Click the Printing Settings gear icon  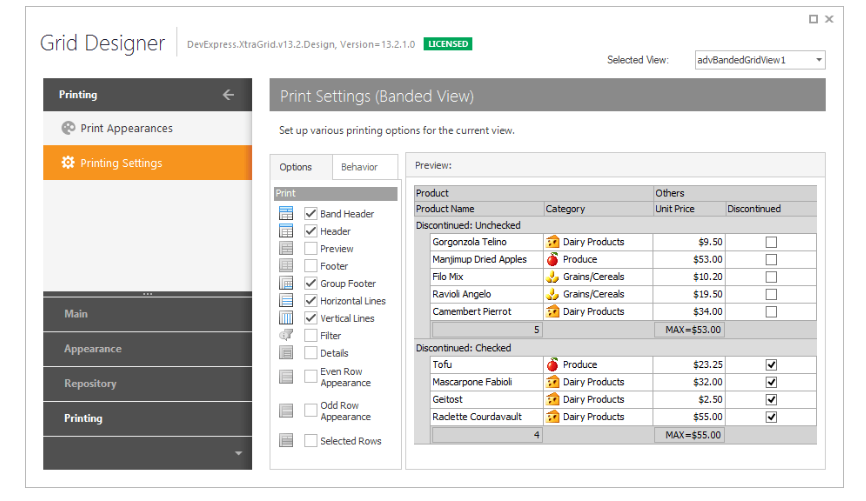point(68,162)
